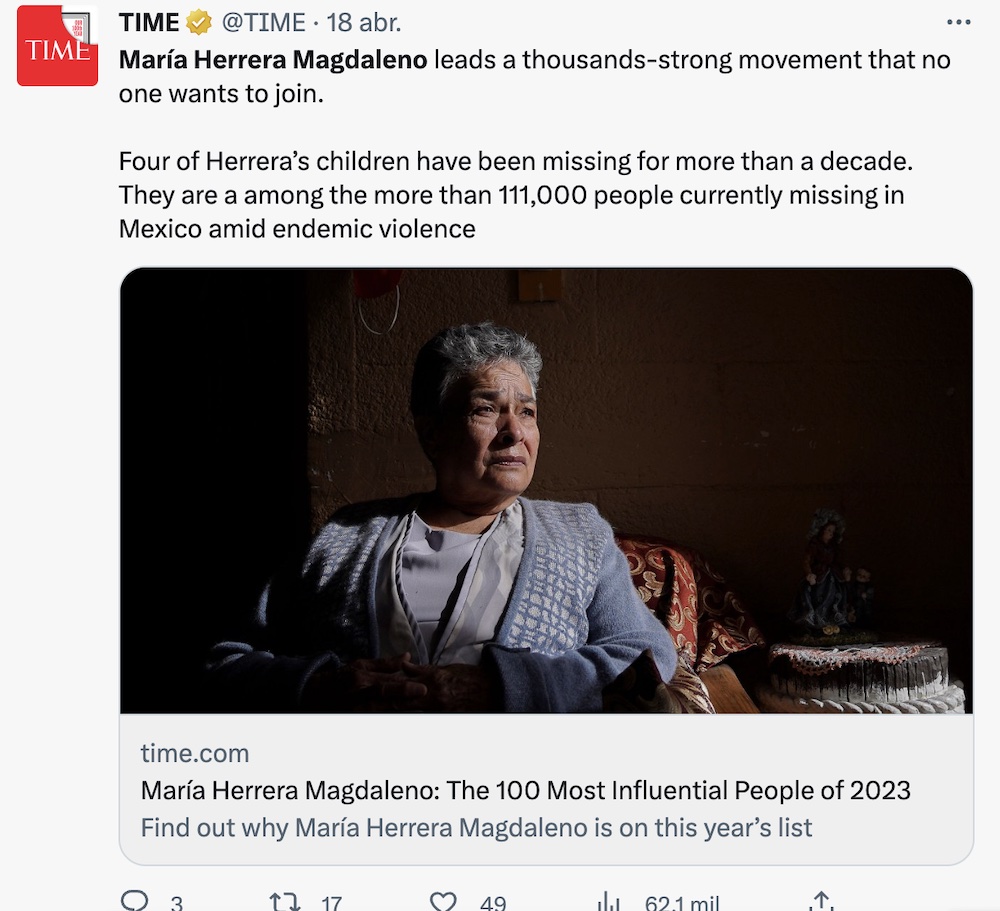Image resolution: width=1000 pixels, height=911 pixels.
Task: Share the tweet via share icon
Action: (x=821, y=901)
